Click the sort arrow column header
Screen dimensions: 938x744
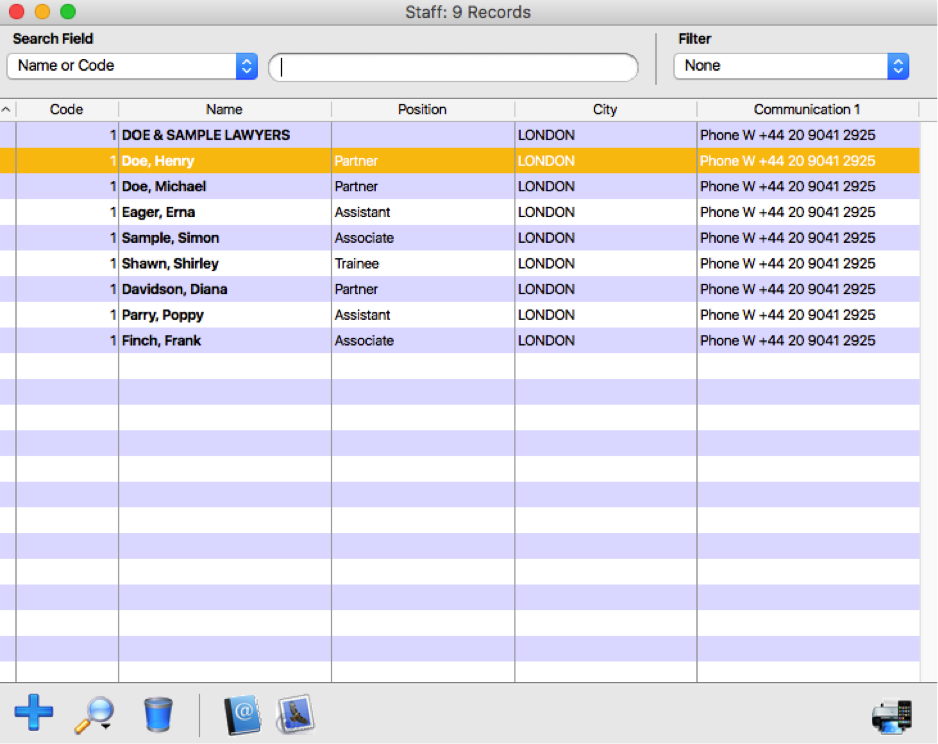click(x=7, y=109)
